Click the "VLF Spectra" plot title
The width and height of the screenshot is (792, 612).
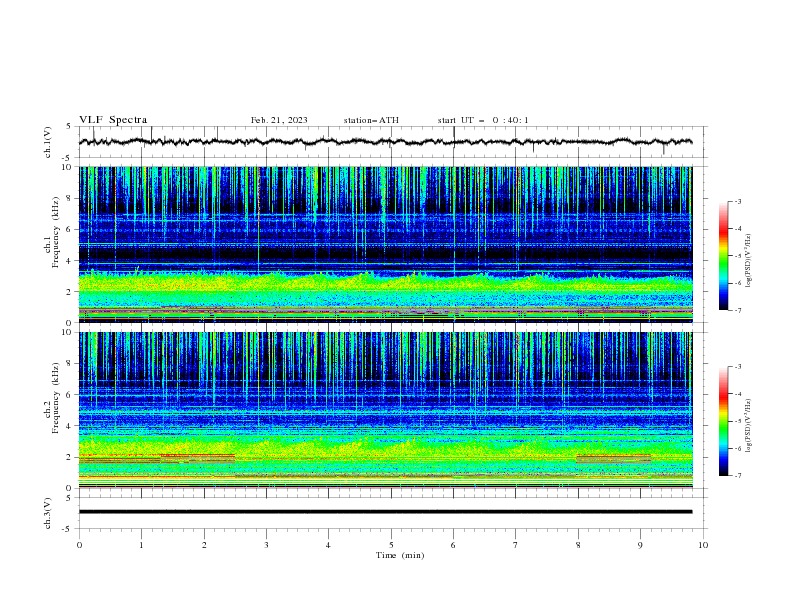[113, 120]
